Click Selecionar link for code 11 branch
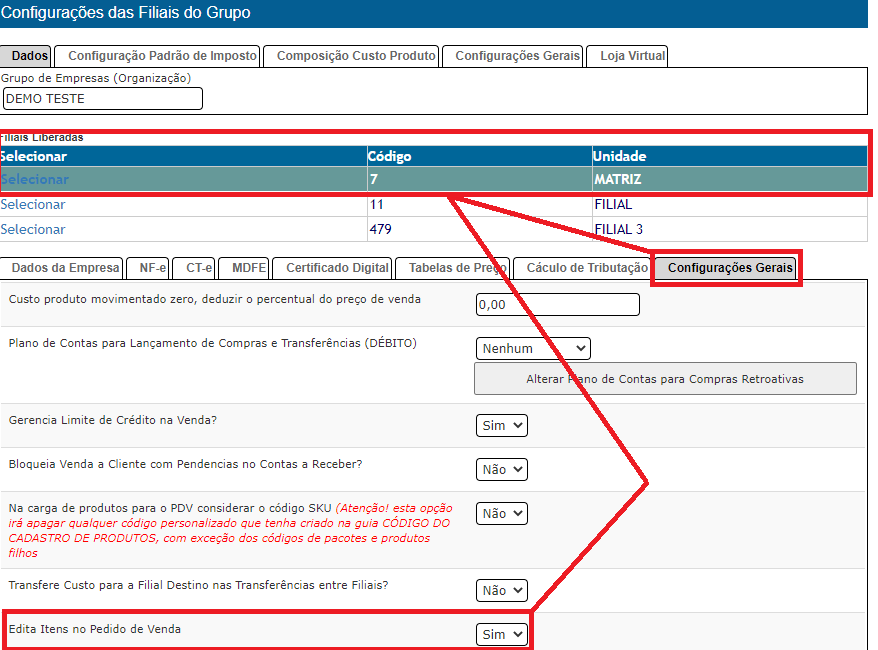The image size is (878, 650). point(33,205)
